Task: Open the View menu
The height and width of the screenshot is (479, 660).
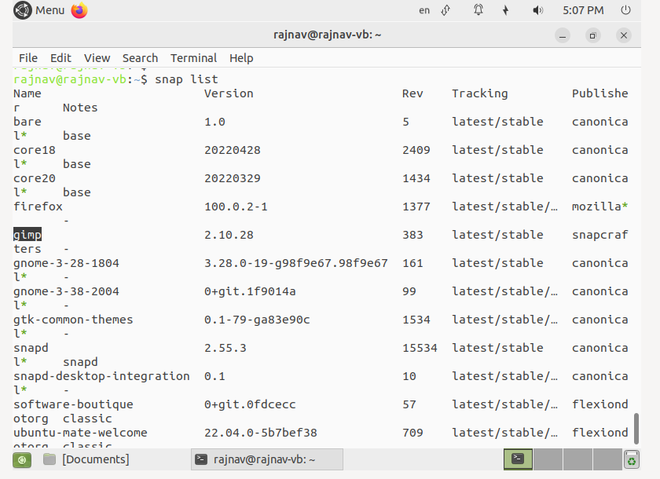Action: pos(97,58)
